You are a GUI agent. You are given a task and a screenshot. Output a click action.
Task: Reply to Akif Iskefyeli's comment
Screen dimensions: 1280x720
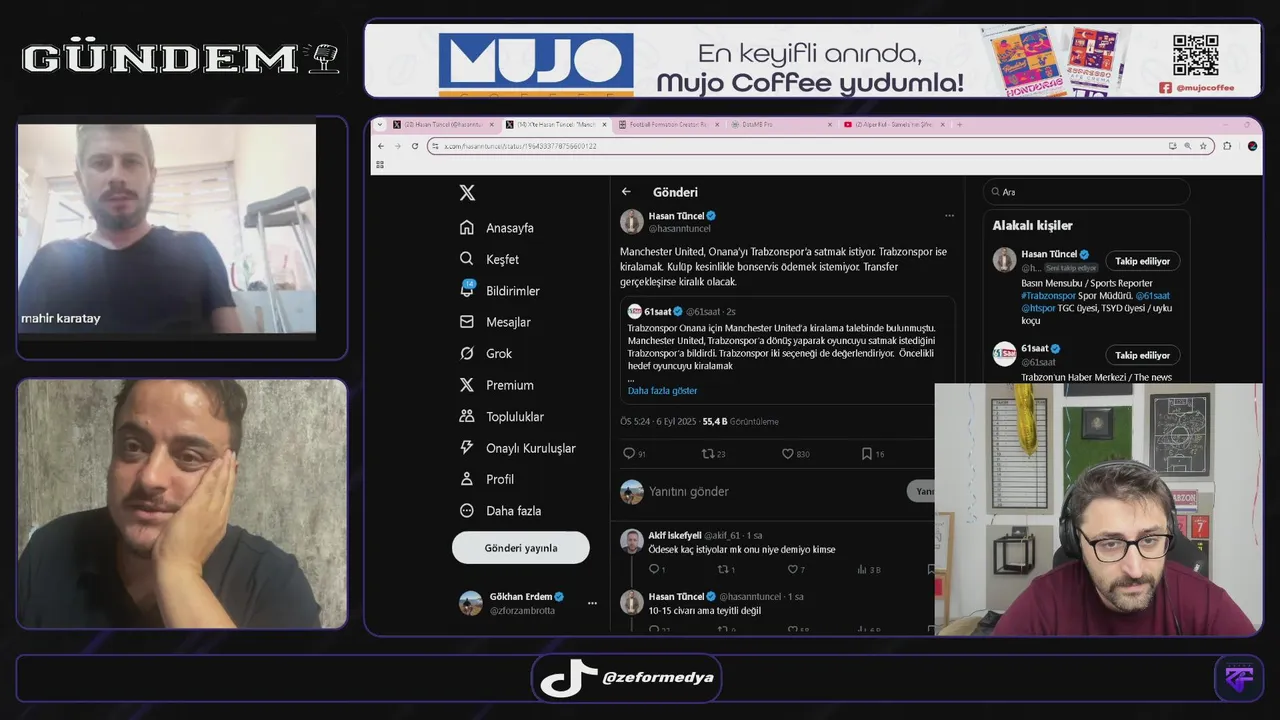653,569
